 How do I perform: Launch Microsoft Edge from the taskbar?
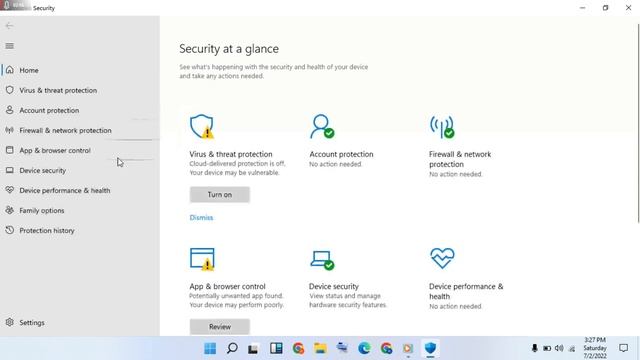click(x=364, y=348)
